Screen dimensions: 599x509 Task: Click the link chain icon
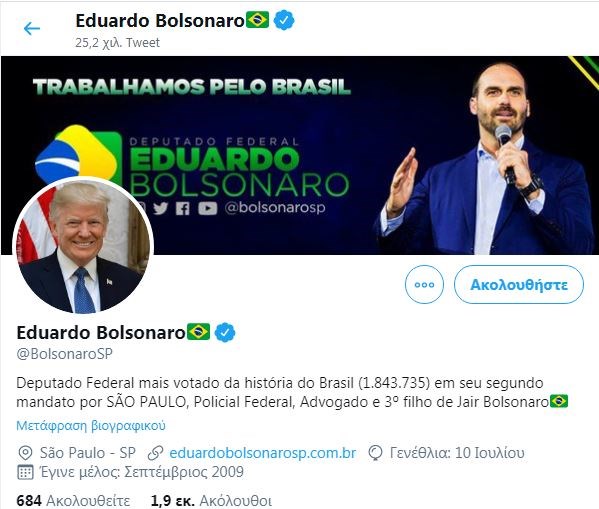click(x=155, y=453)
